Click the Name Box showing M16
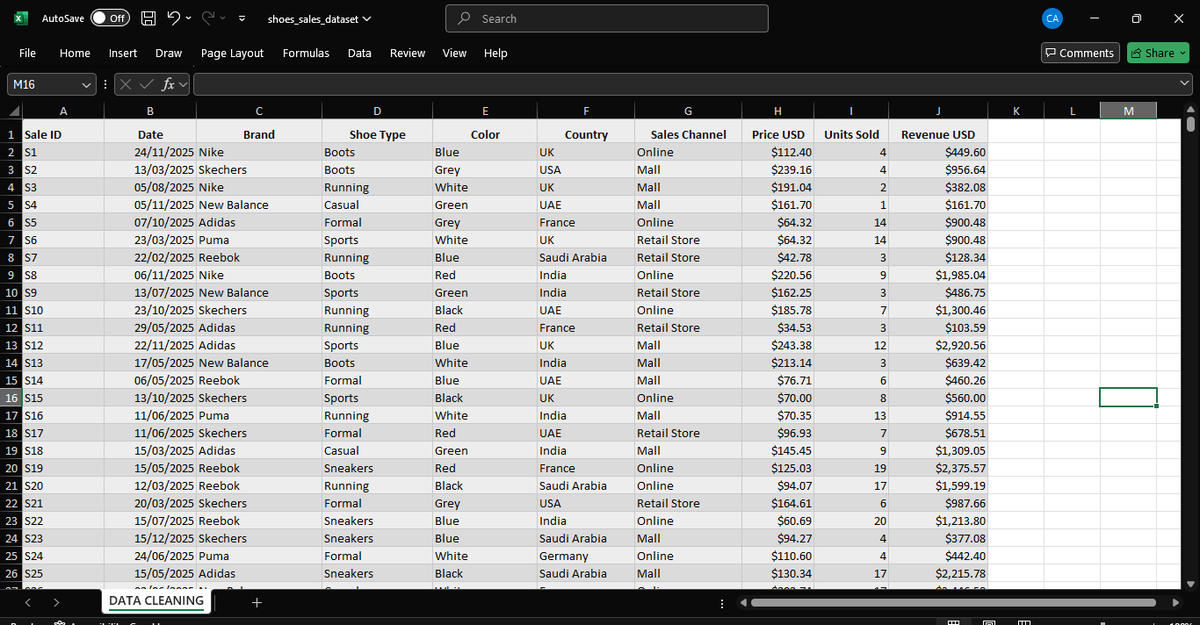The height and width of the screenshot is (625, 1200). 44,84
